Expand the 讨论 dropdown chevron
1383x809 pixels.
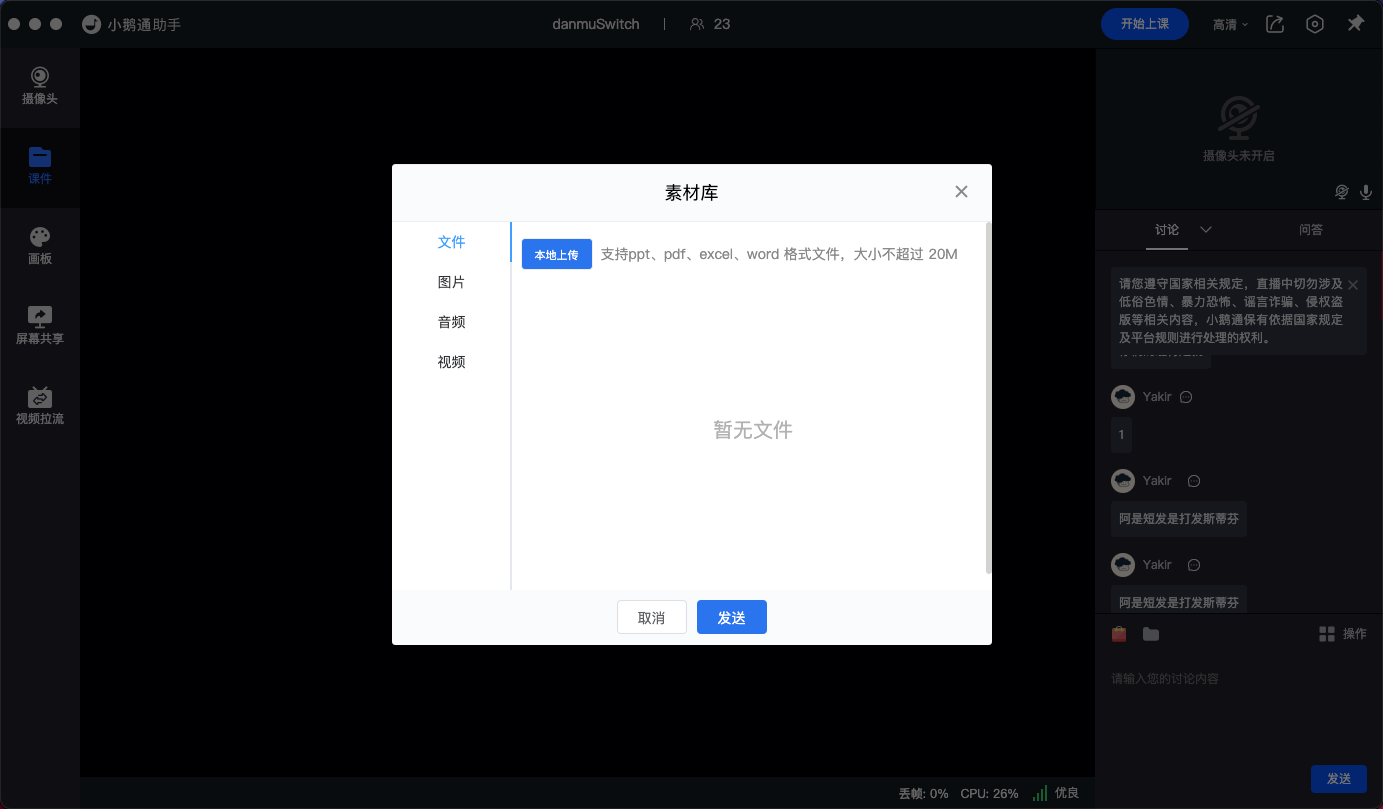(x=1206, y=230)
